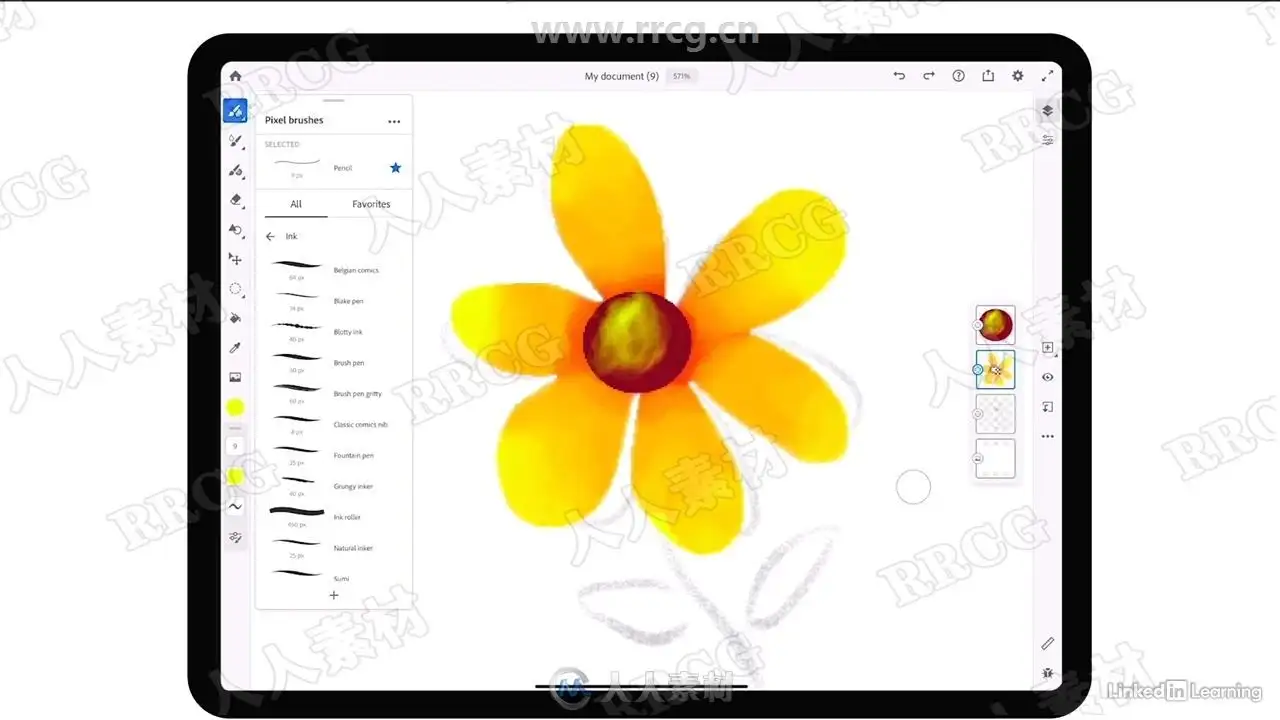Choose the Belgian comics brush
The height and width of the screenshot is (720, 1280).
(x=333, y=270)
